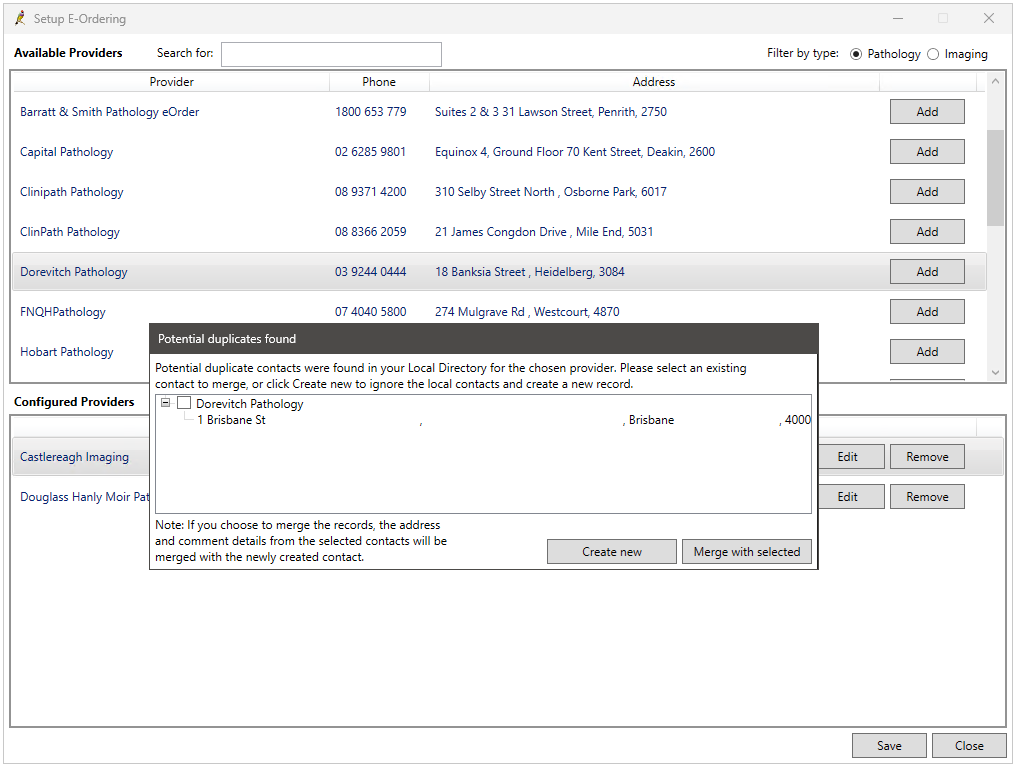
Task: Click Create new in duplicates dialog
Action: (612, 552)
